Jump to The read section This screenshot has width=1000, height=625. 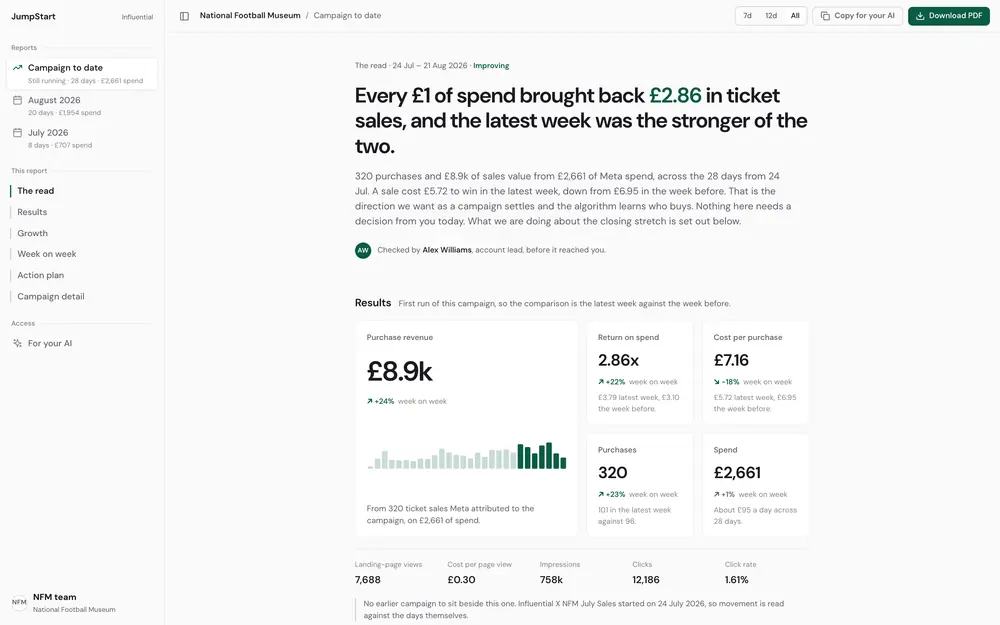[36, 191]
